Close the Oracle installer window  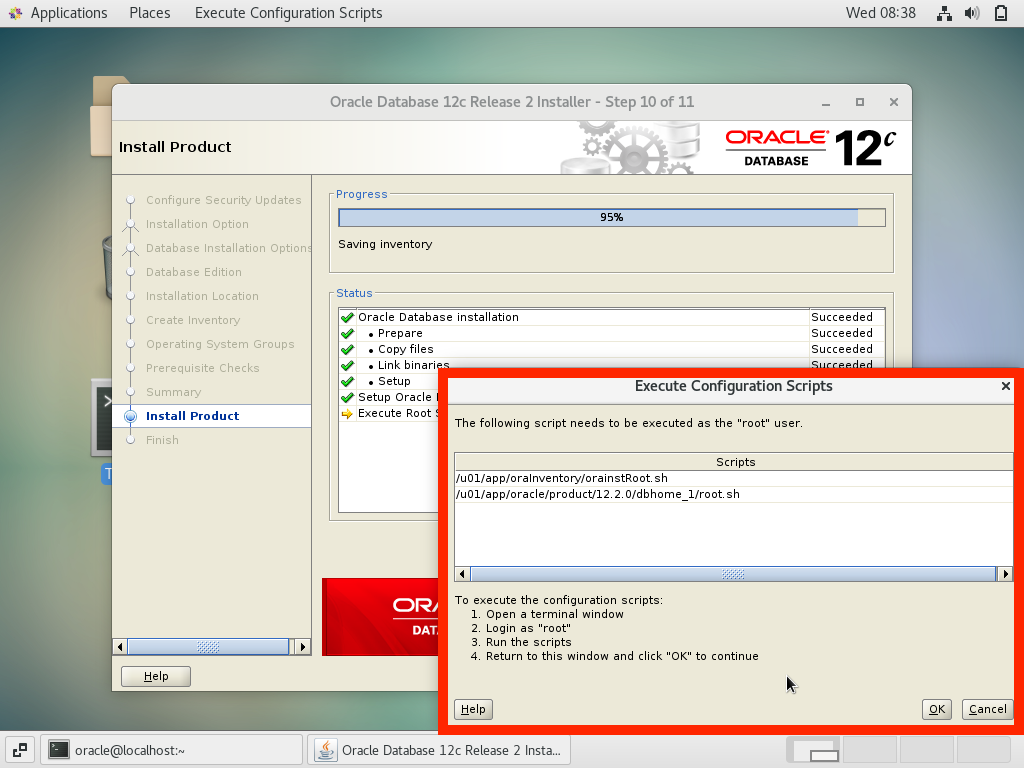coord(894,103)
